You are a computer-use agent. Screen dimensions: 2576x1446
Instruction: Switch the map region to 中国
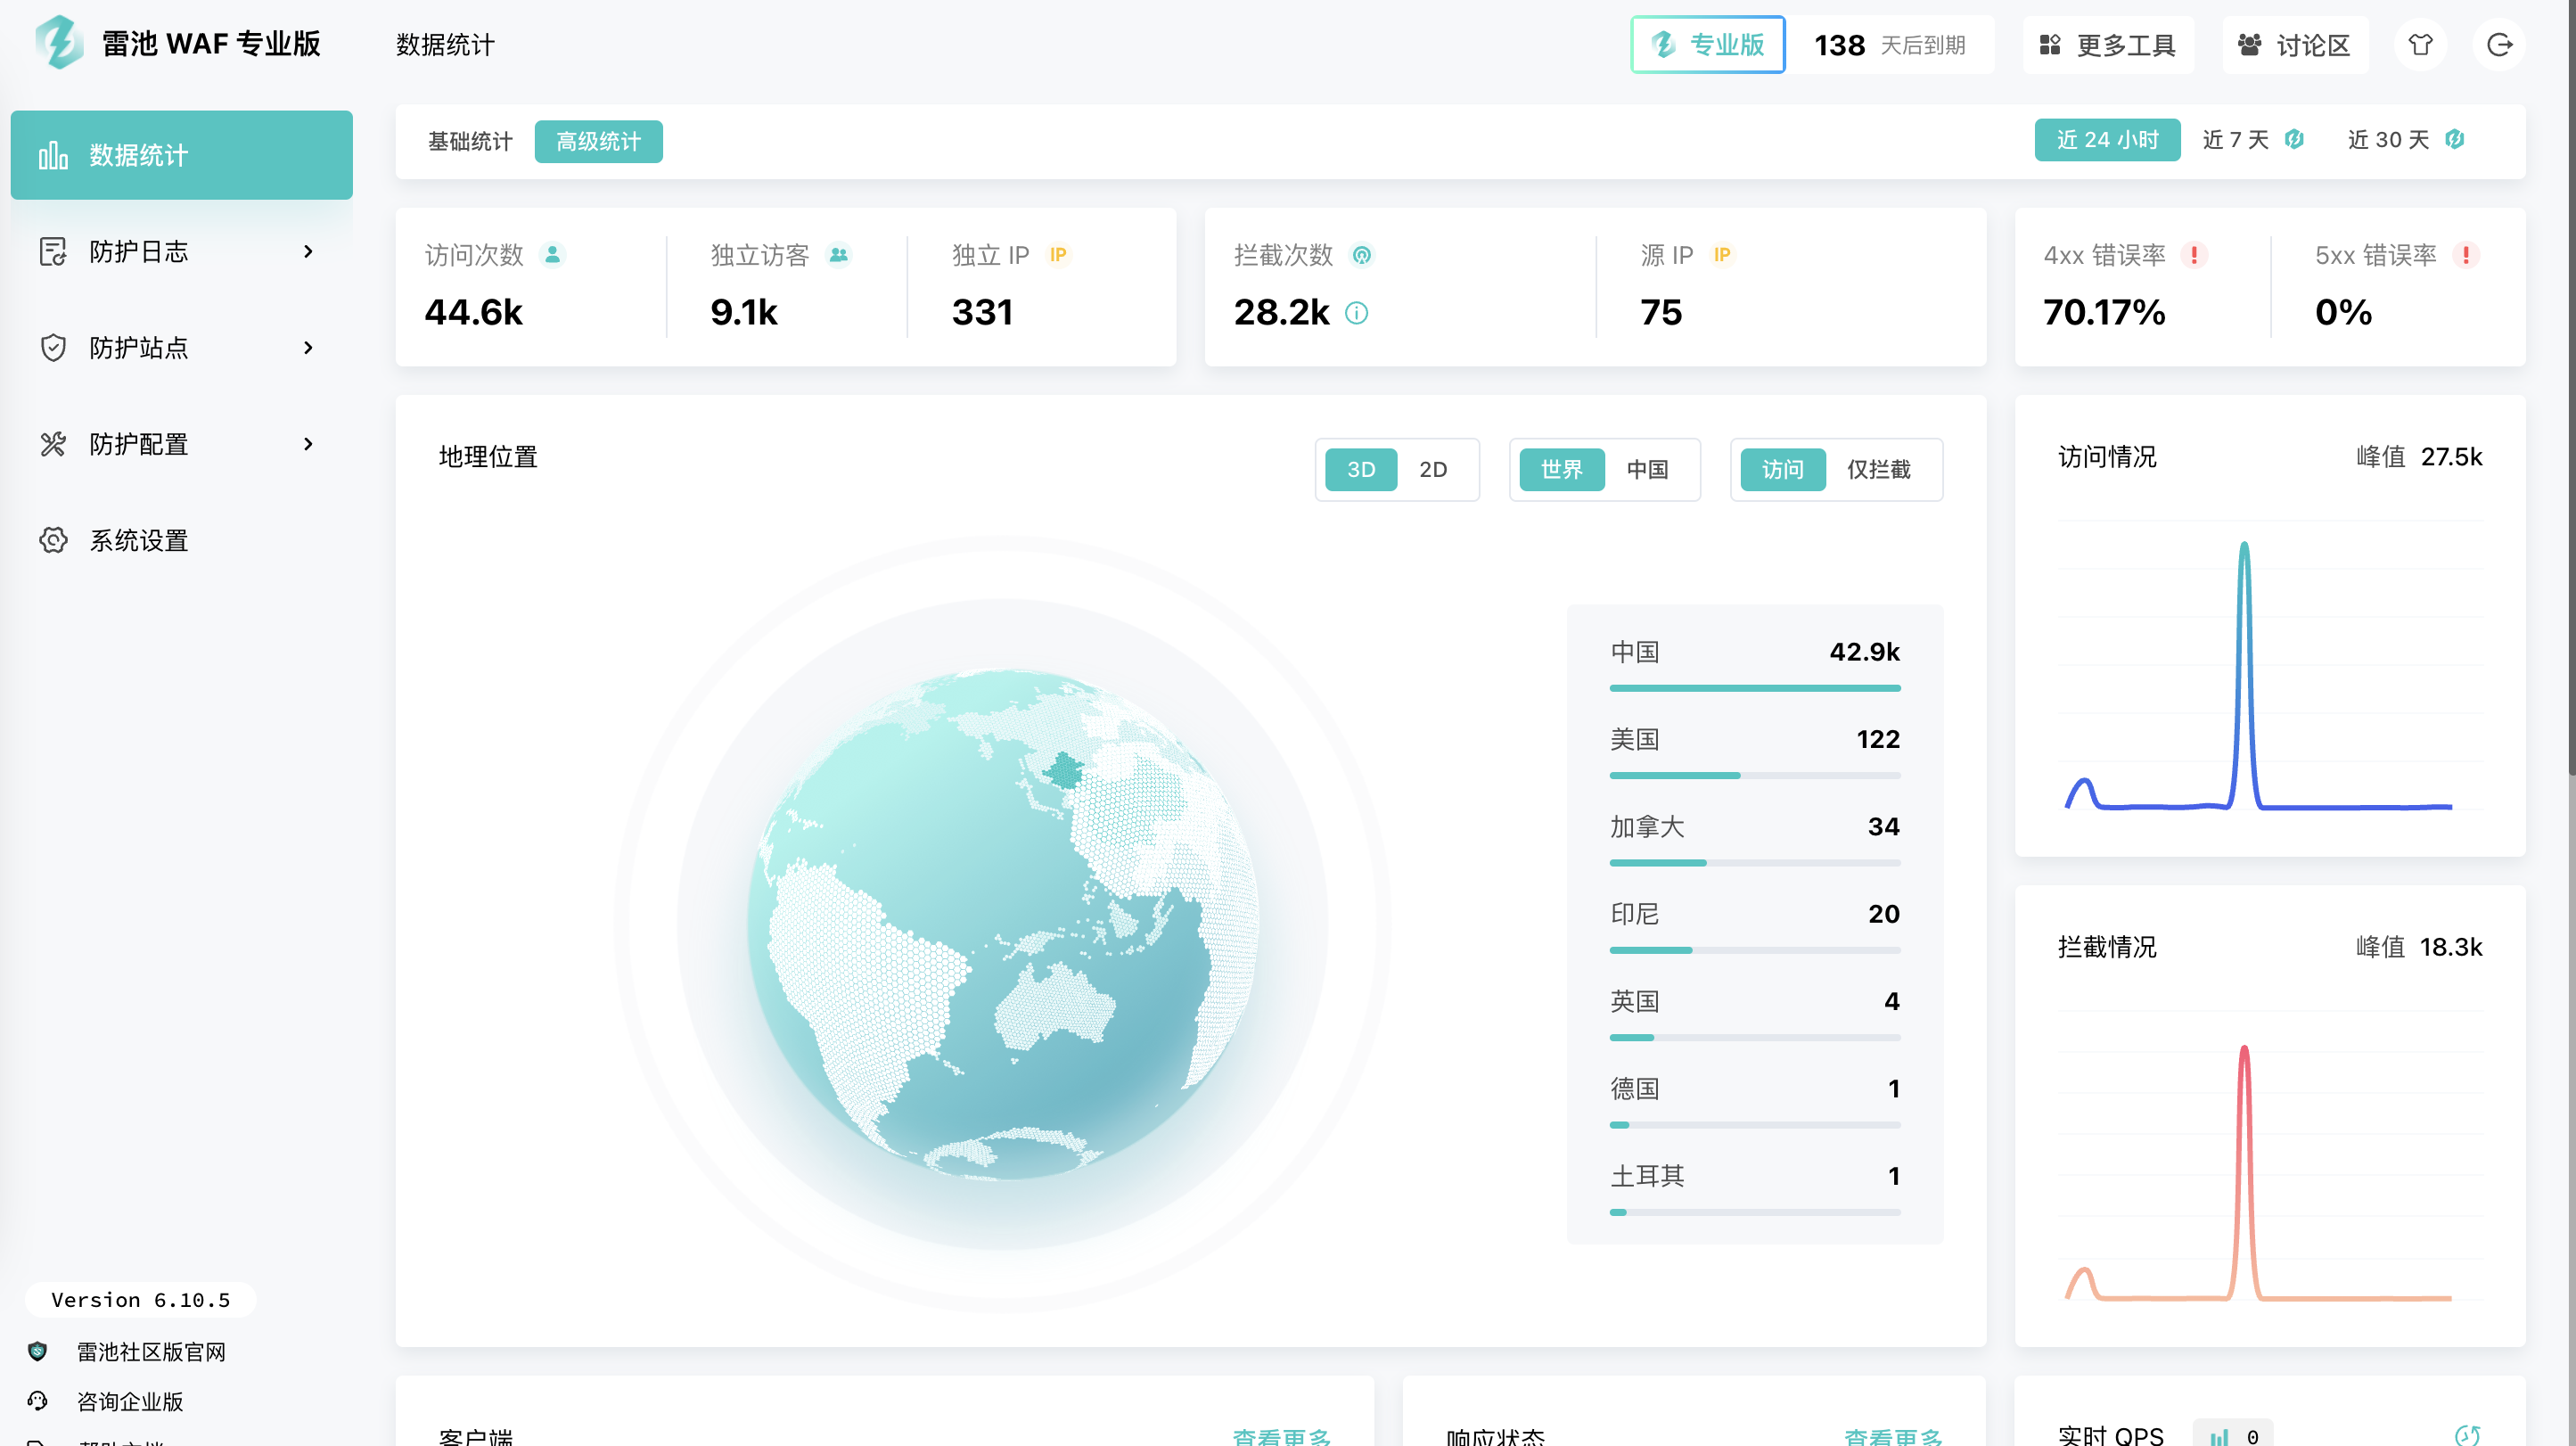(1646, 469)
